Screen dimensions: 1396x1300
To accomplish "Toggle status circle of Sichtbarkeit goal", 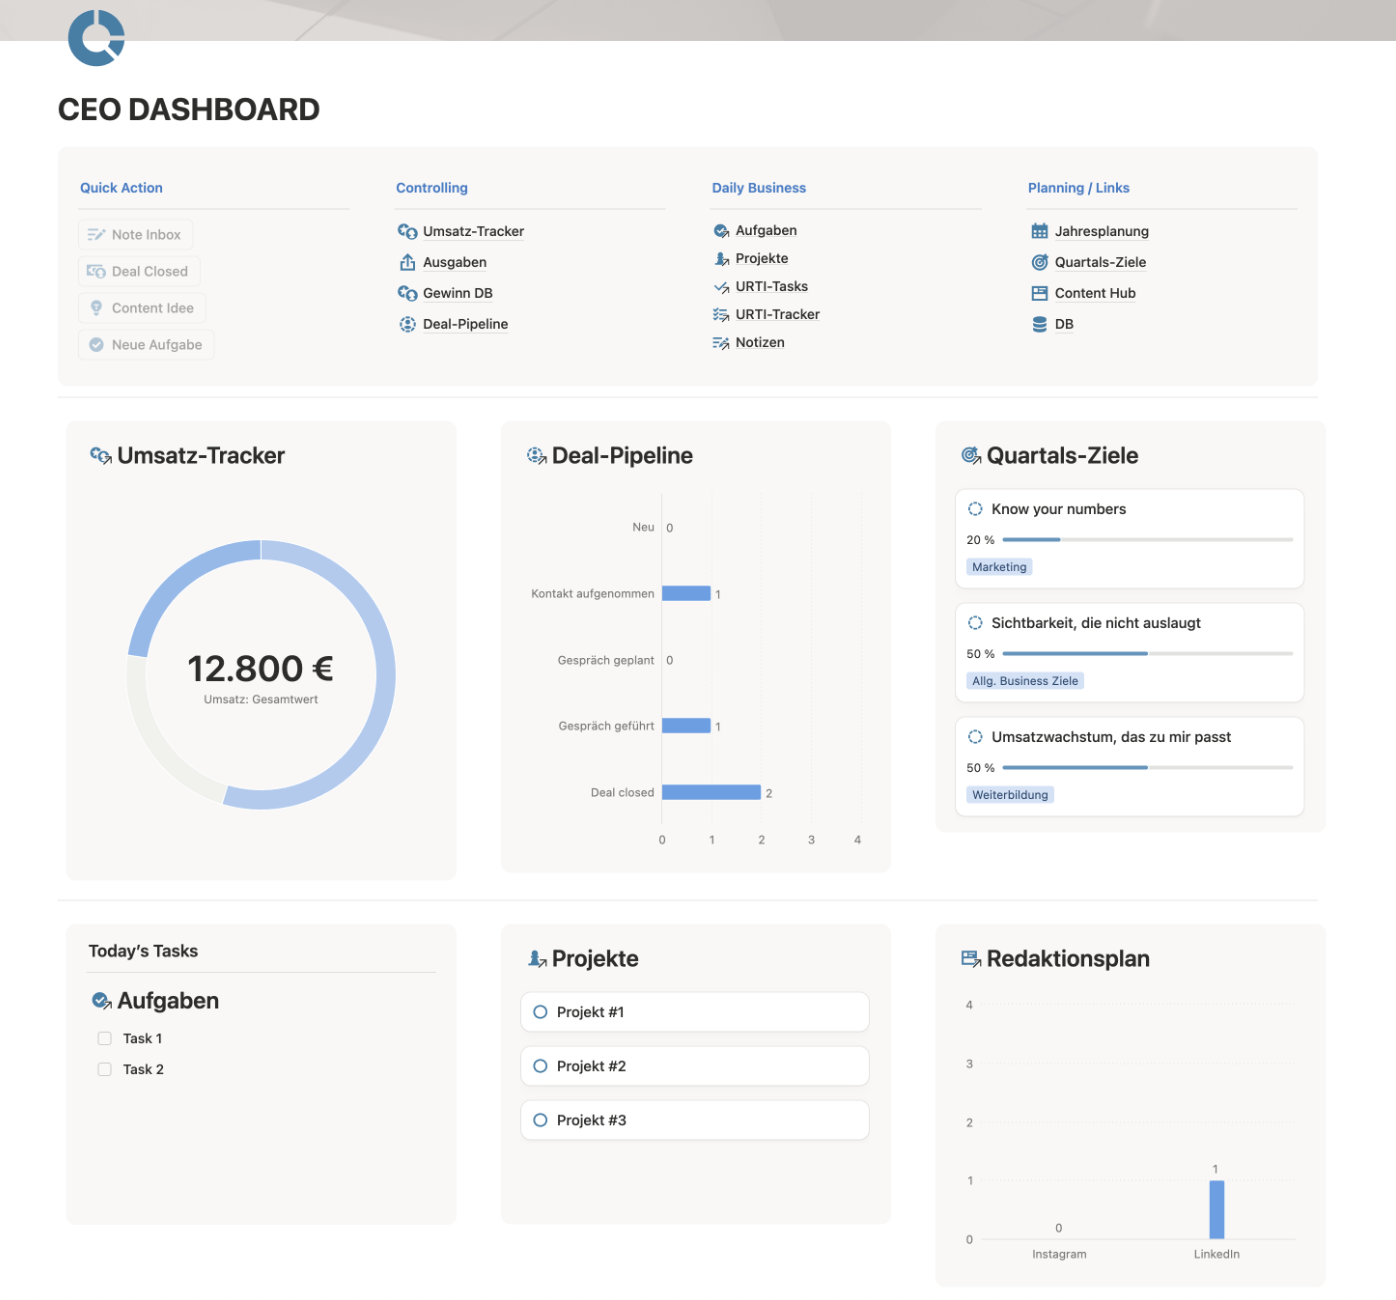I will click(975, 623).
